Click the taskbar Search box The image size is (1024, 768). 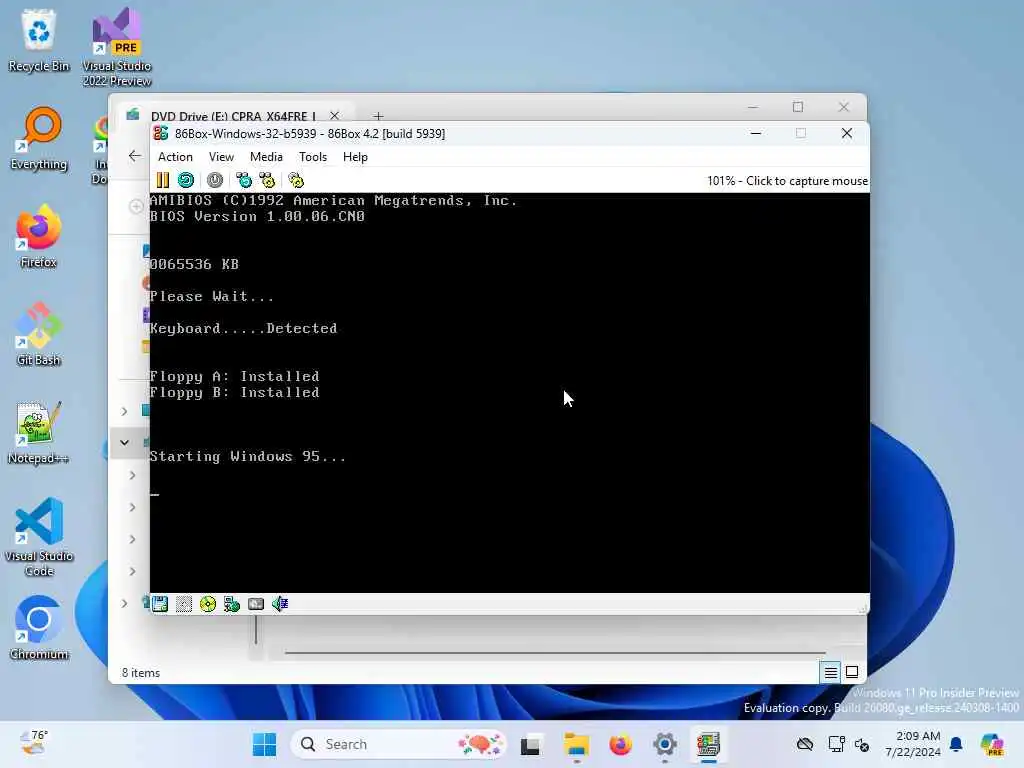click(x=398, y=744)
